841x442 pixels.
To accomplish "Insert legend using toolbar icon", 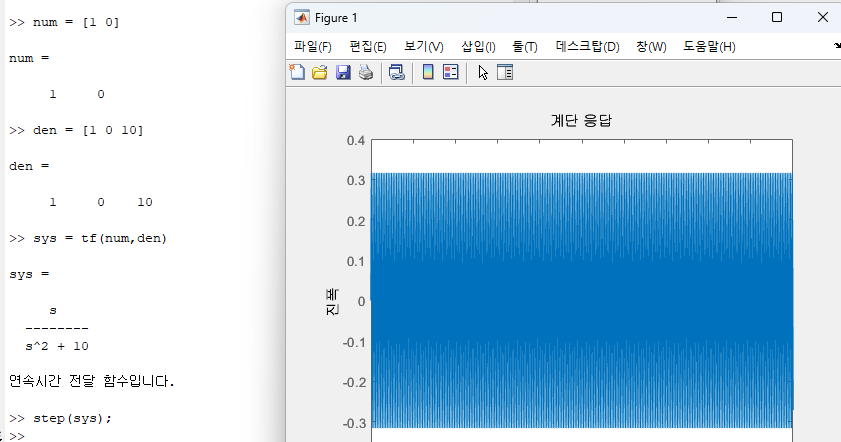I will click(451, 72).
